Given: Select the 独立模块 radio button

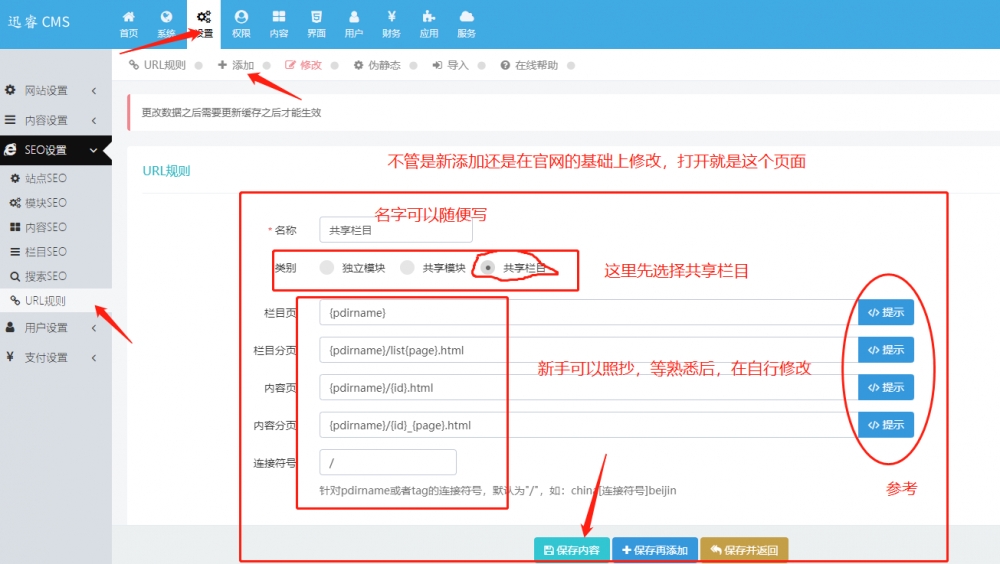Looking at the screenshot, I should 327,267.
